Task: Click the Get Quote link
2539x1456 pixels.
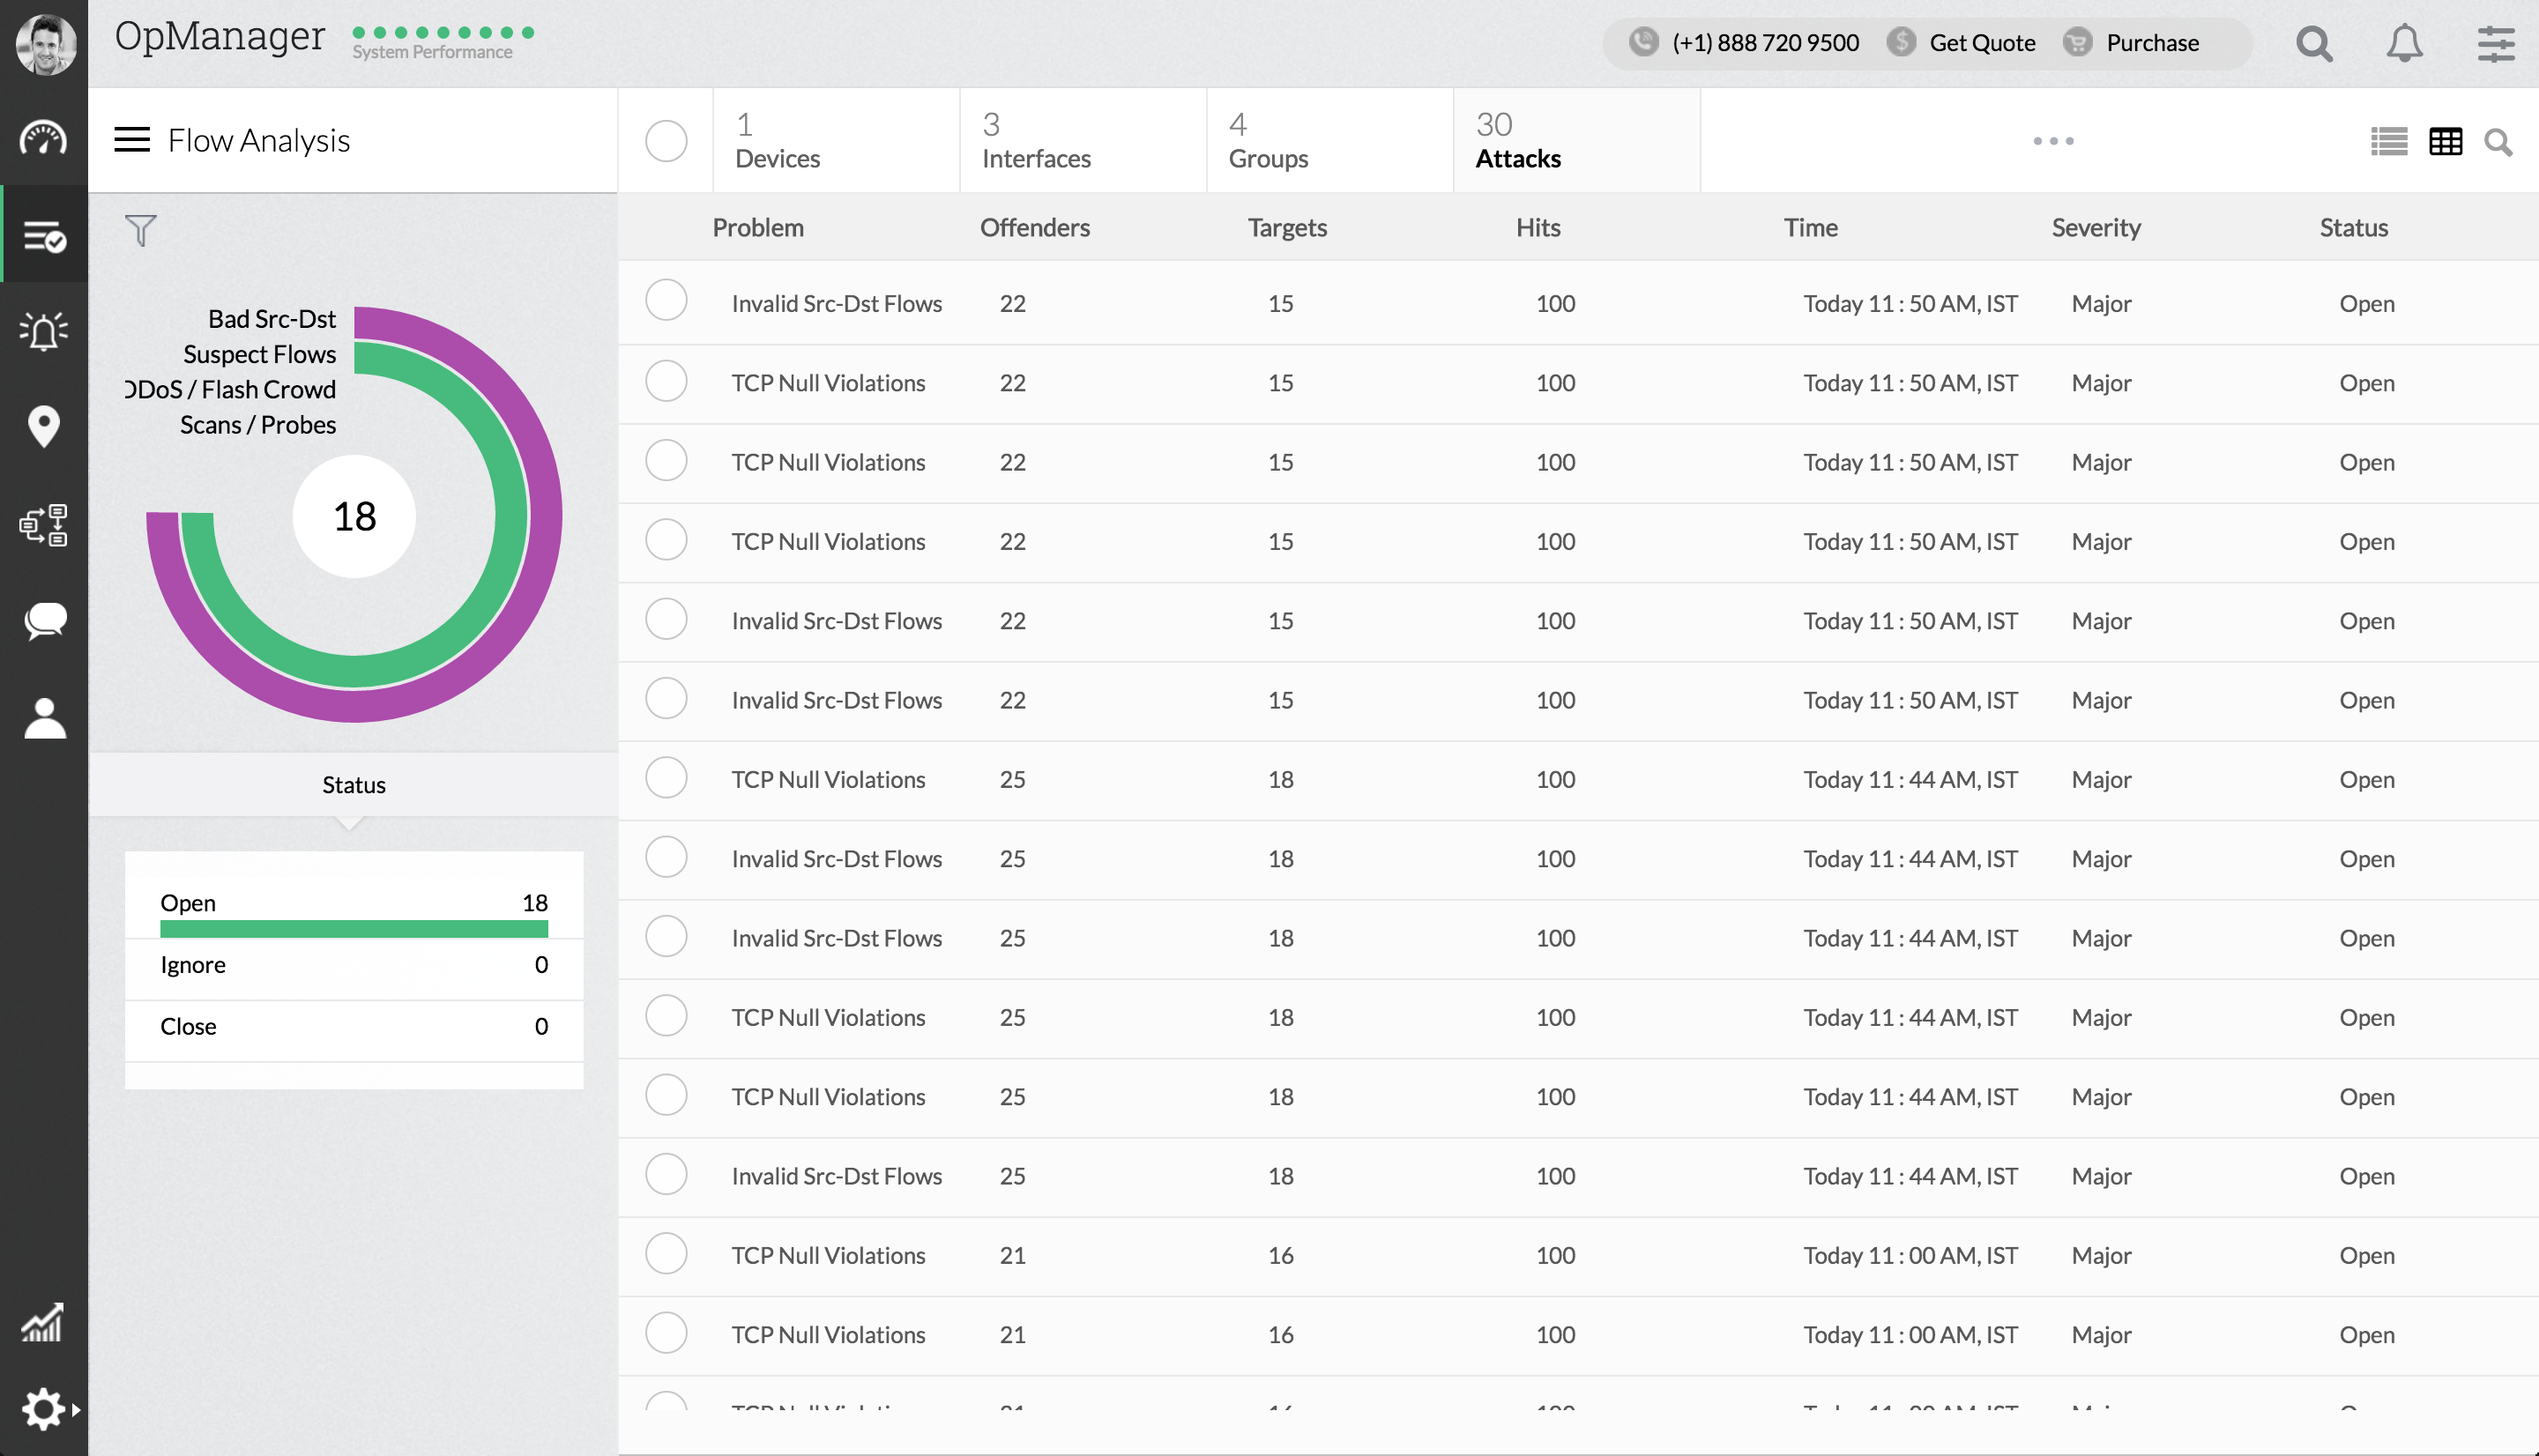Action: point(1981,43)
